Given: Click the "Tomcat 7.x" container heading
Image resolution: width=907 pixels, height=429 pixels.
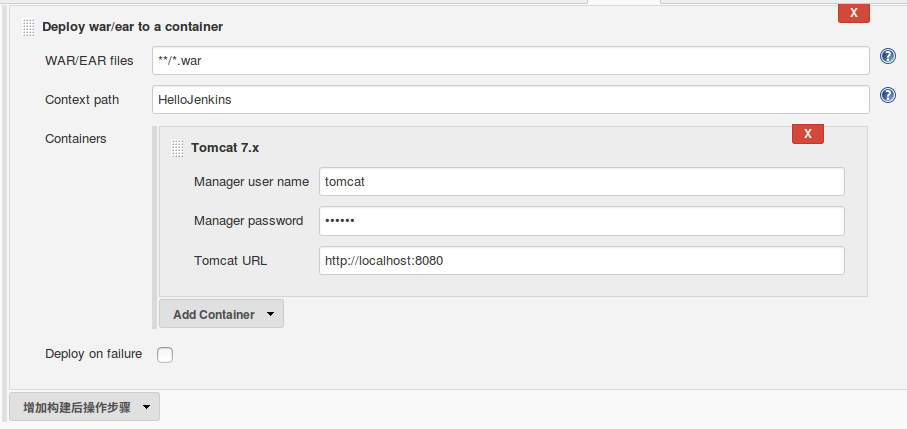Looking at the screenshot, I should (x=225, y=148).
